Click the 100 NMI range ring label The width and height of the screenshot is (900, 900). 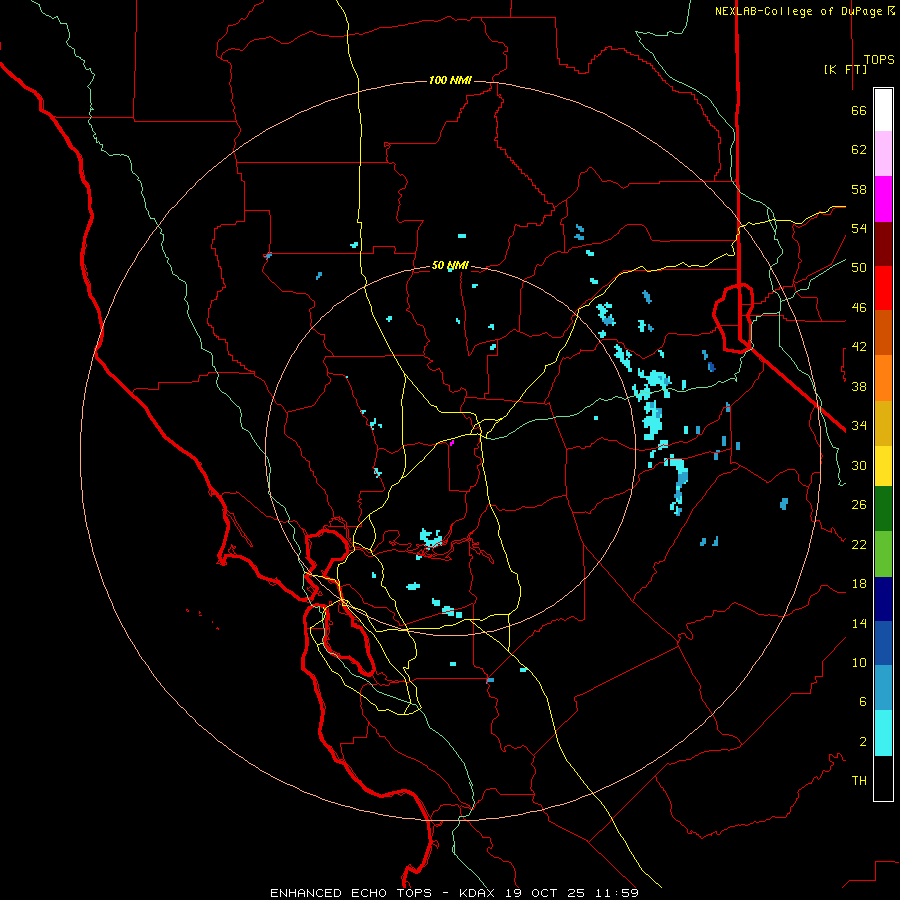pos(450,80)
